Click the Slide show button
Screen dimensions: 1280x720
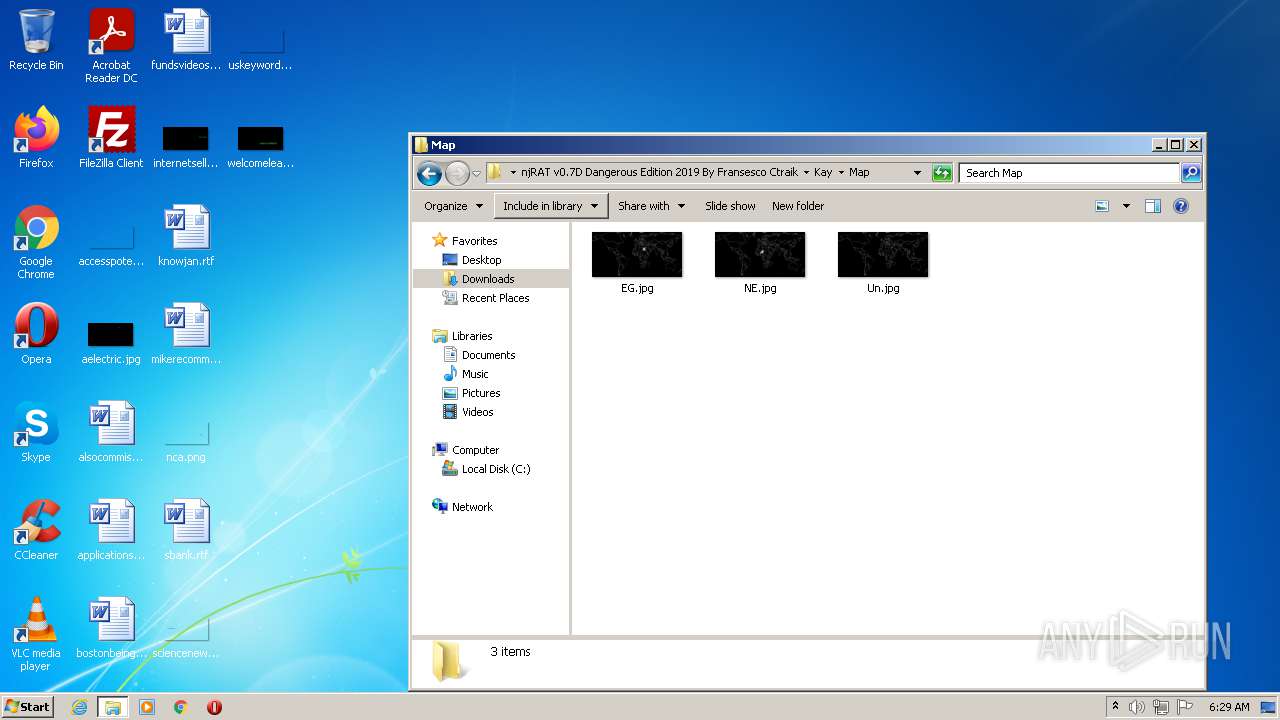[x=730, y=206]
